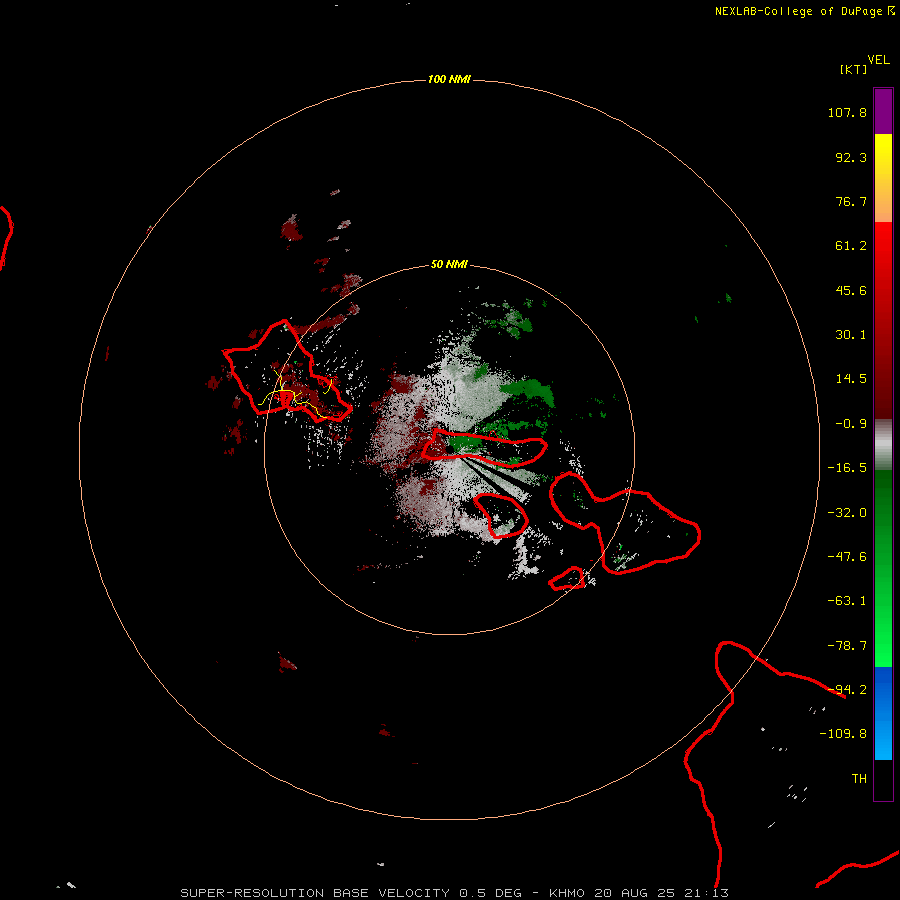Click the 30.1 legend value
This screenshot has width=900, height=900.
point(851,335)
